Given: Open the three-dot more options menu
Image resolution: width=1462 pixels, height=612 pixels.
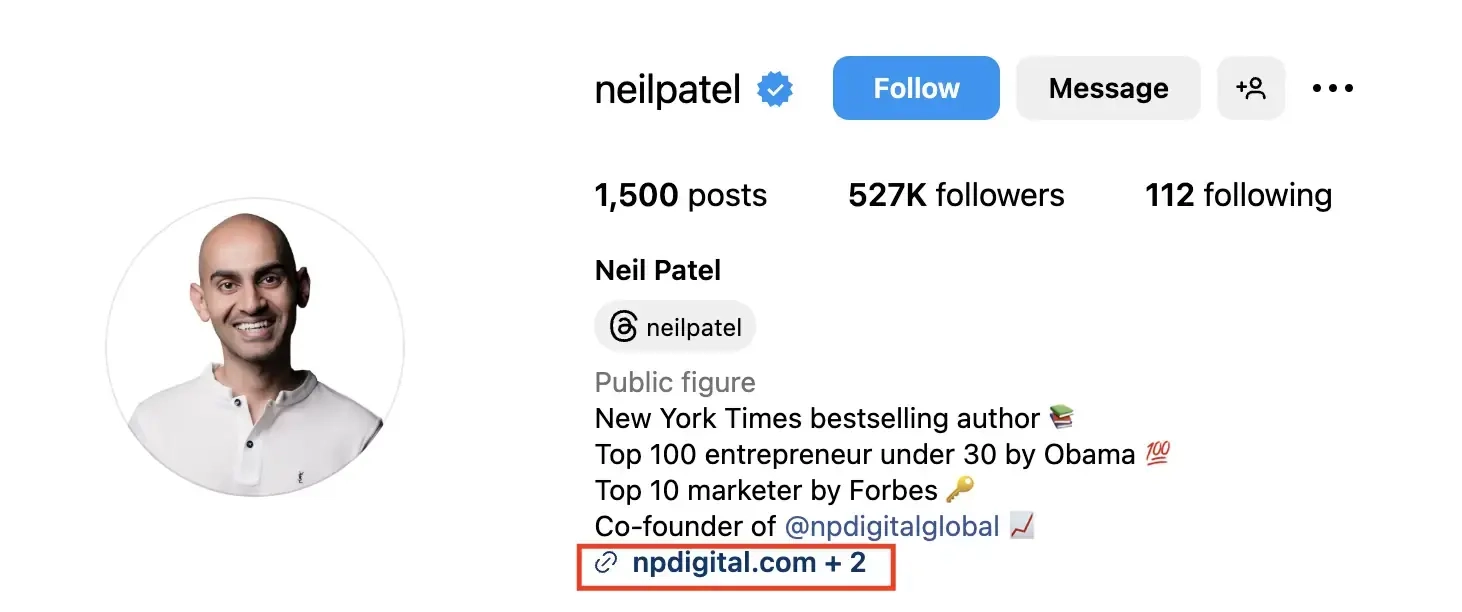Looking at the screenshot, I should click(1332, 88).
